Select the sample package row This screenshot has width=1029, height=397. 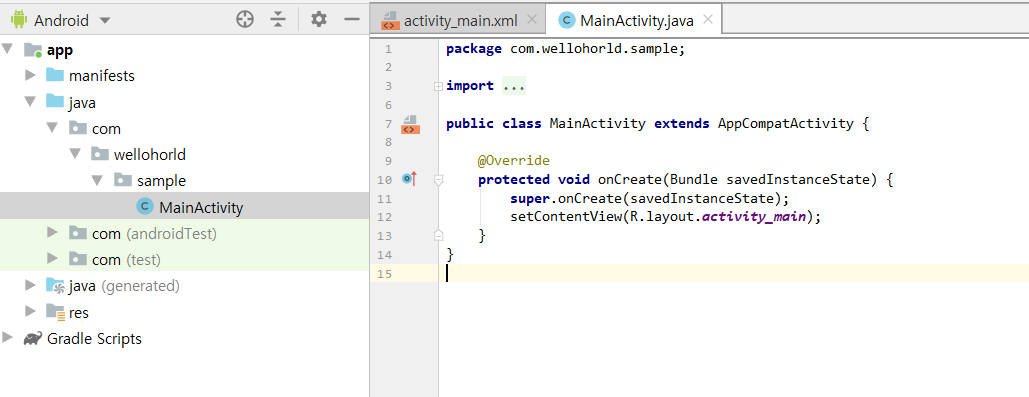tap(184, 180)
